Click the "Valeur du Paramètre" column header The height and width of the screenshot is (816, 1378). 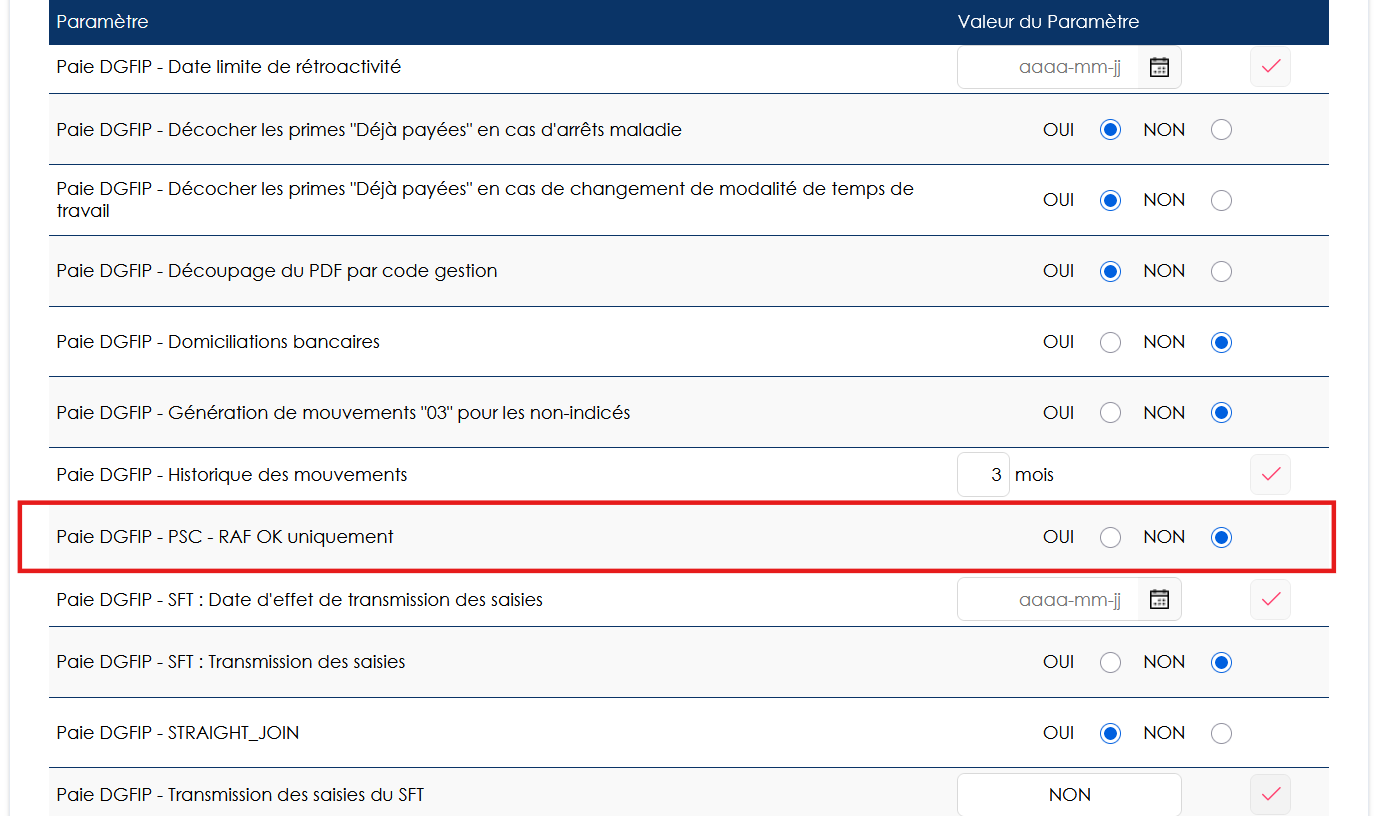tap(1048, 21)
